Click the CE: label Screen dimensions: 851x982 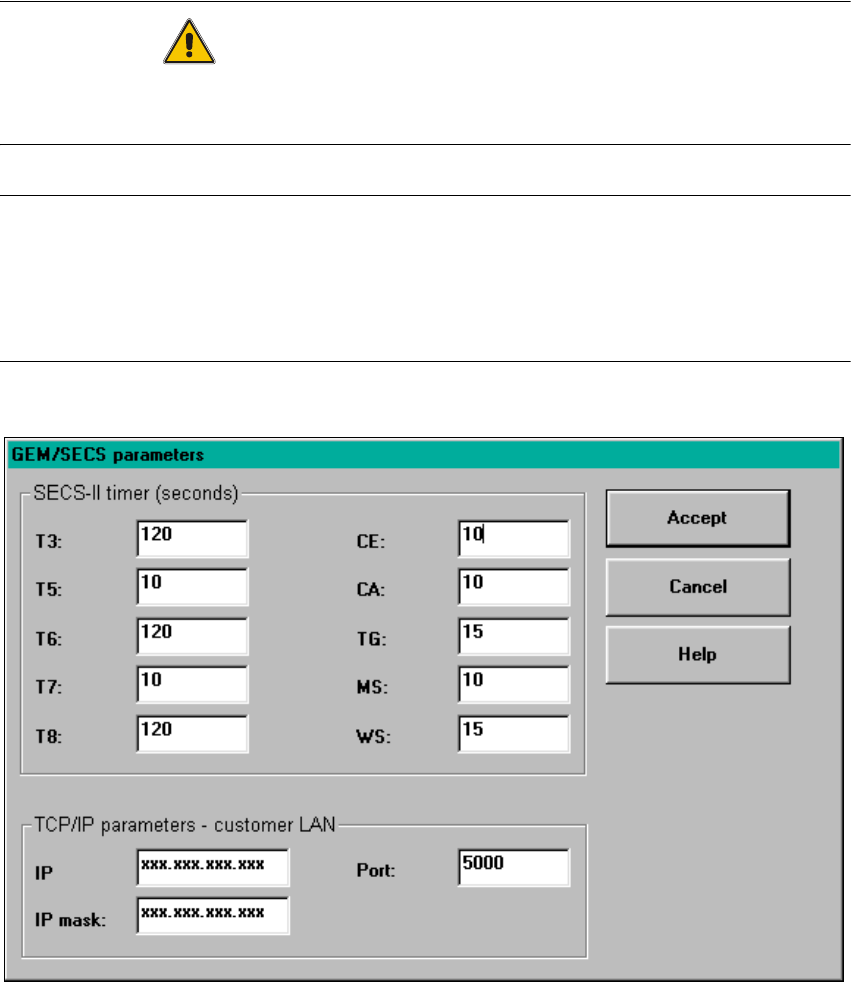coord(371,541)
